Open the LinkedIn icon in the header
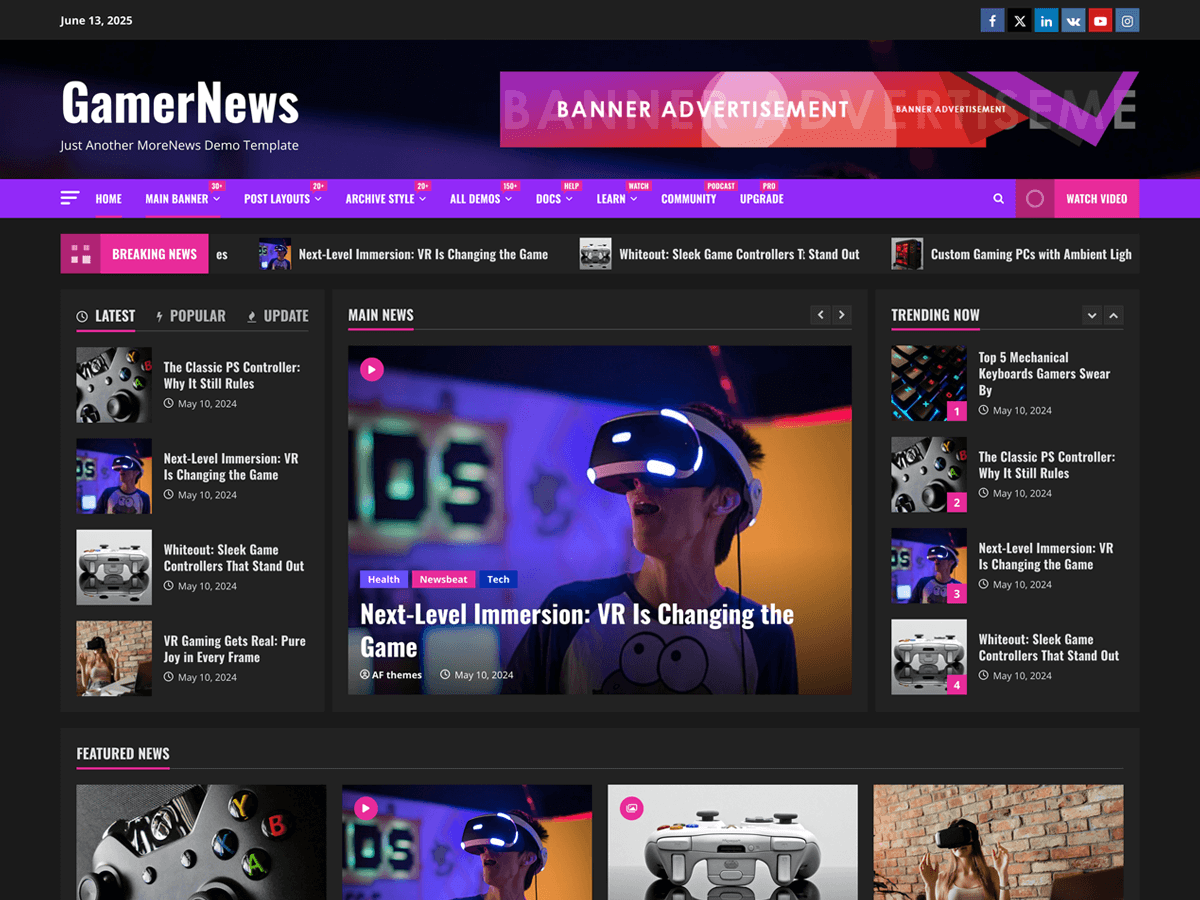 1046,20
